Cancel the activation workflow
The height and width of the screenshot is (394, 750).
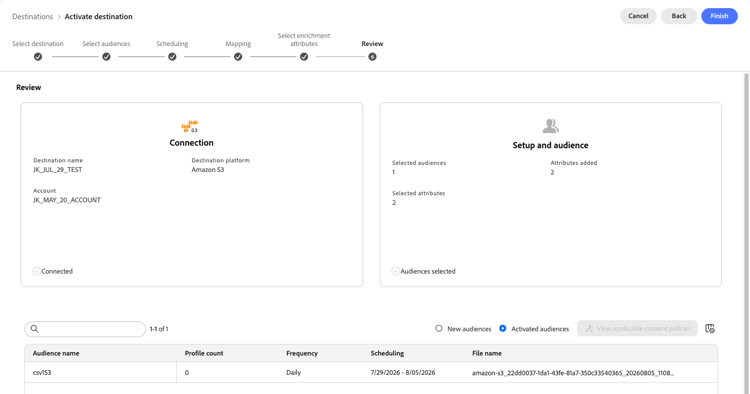(638, 16)
